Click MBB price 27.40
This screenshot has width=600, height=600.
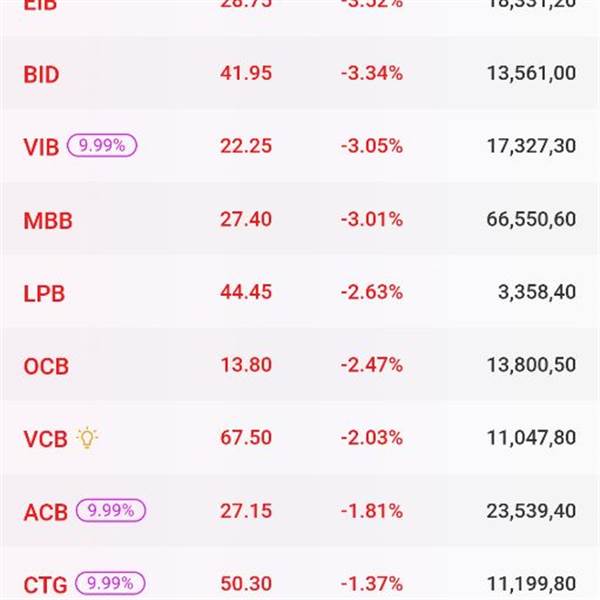245,219
